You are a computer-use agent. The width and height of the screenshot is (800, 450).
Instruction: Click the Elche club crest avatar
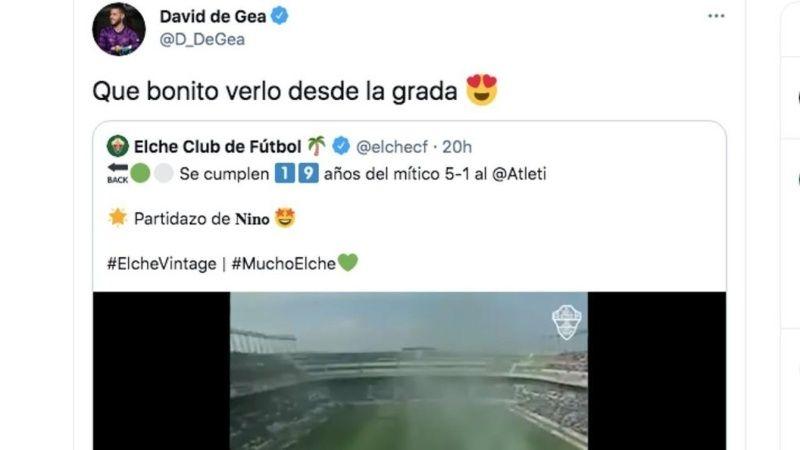point(118,146)
